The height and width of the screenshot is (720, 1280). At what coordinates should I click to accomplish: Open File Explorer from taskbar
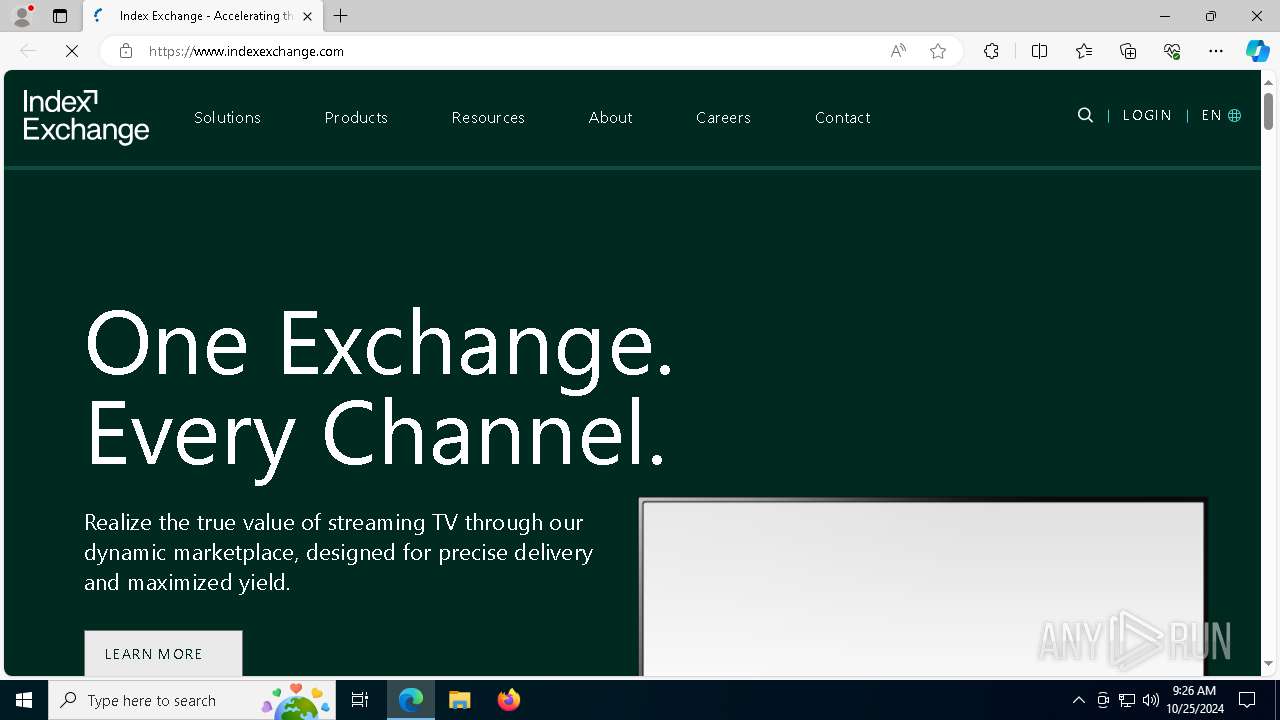click(459, 700)
